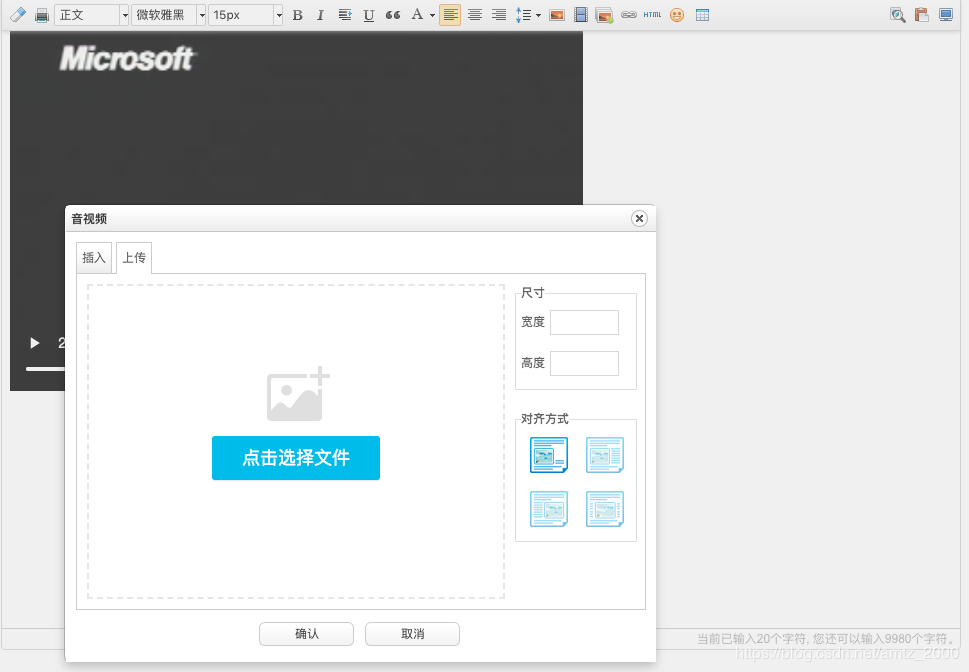969x672 pixels.
Task: Click the 宽度 width input field
Action: (584, 322)
